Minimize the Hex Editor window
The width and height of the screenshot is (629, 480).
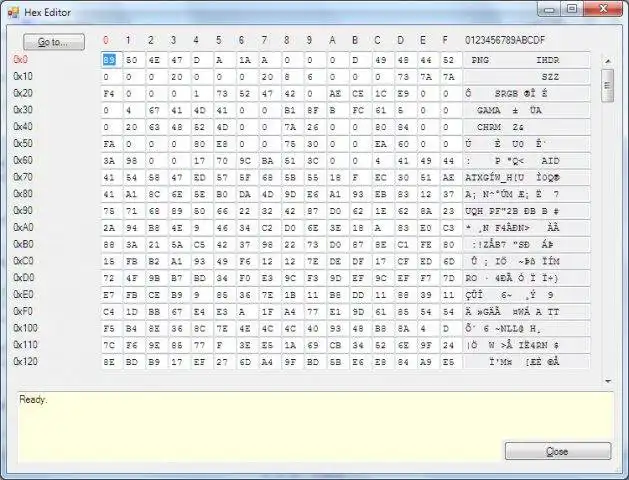[549, 10]
